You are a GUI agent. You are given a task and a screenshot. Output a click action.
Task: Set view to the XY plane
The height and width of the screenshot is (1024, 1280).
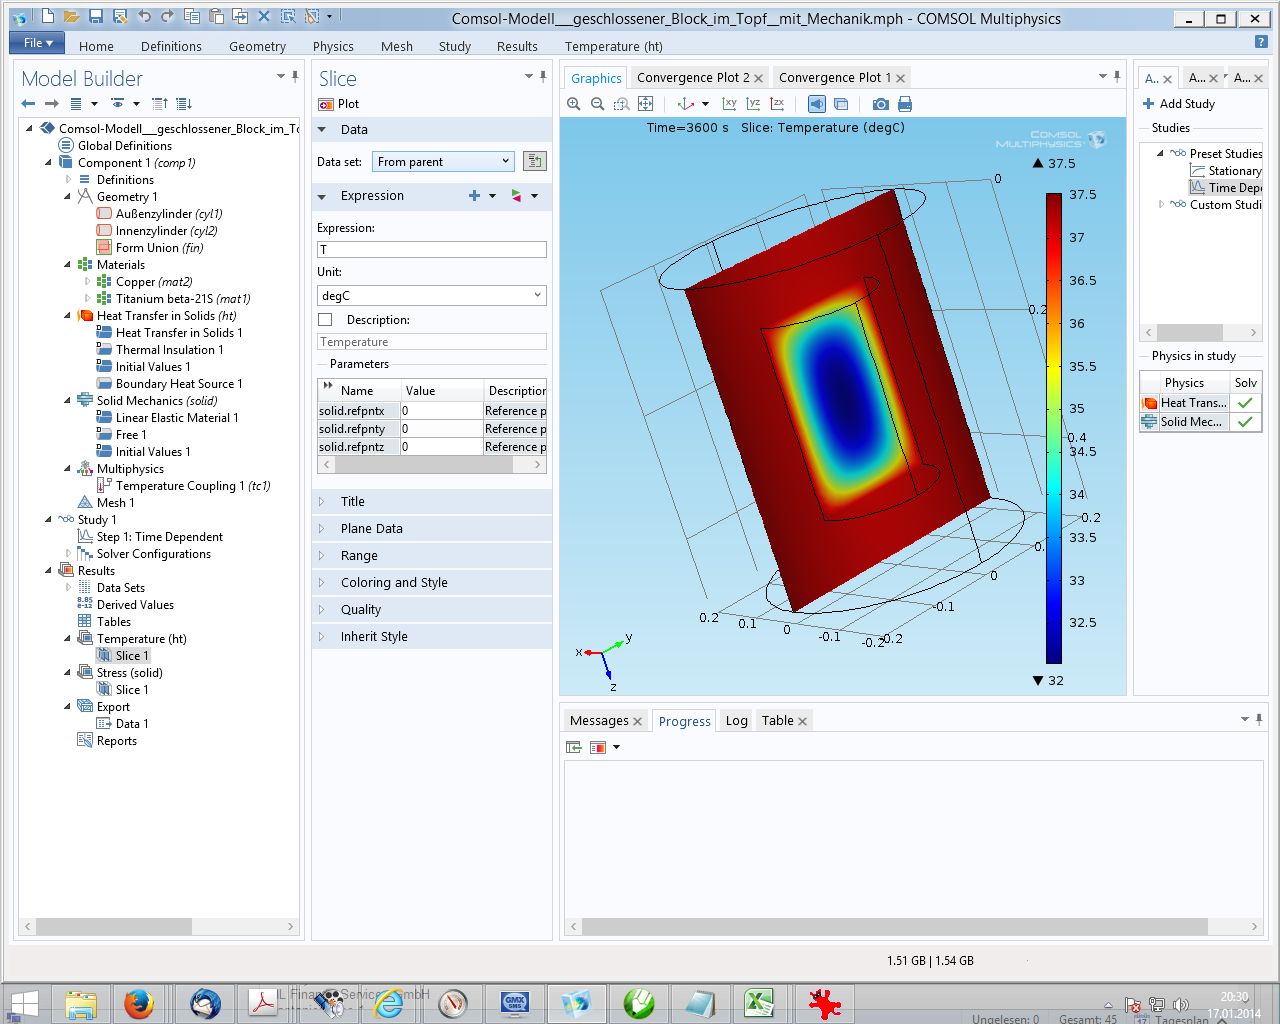tap(729, 104)
